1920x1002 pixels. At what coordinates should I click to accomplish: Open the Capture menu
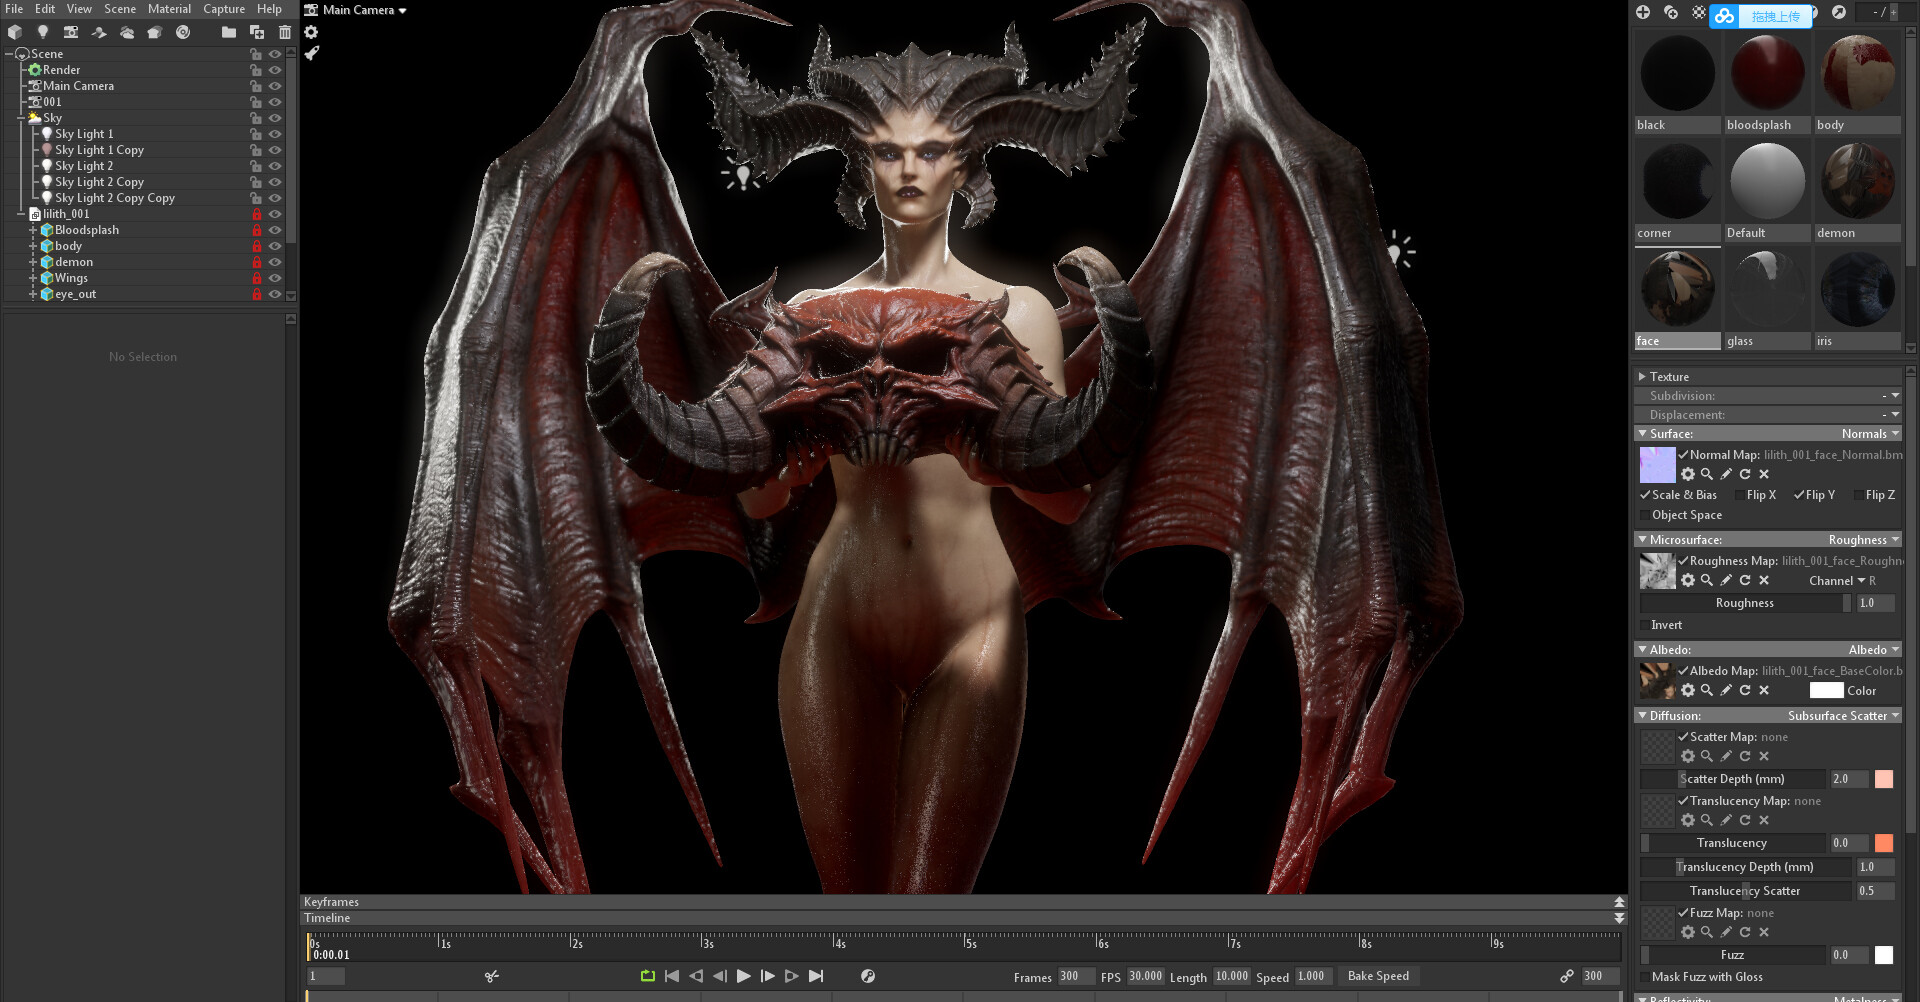point(224,9)
